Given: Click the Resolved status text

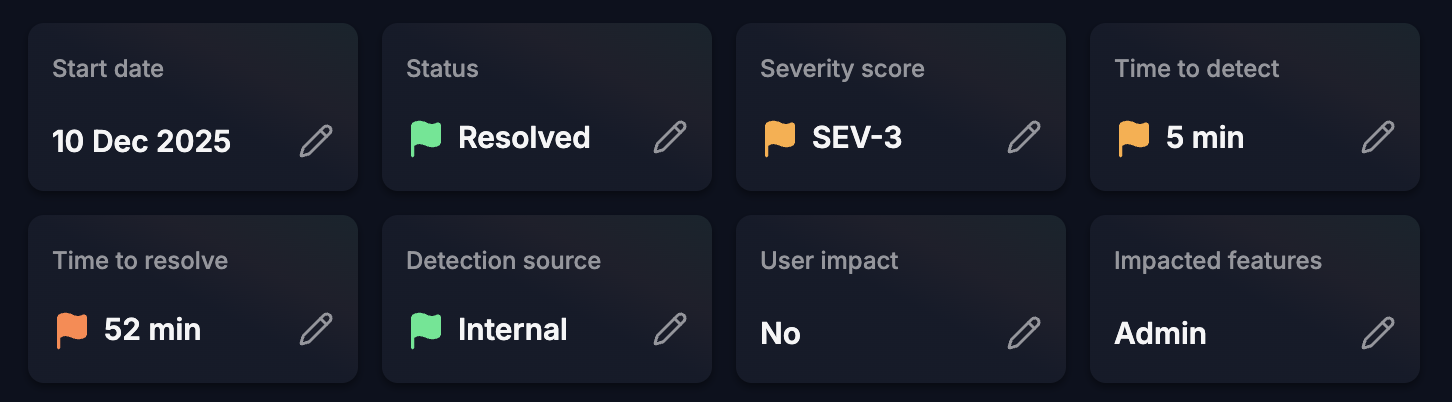Looking at the screenshot, I should (x=524, y=137).
